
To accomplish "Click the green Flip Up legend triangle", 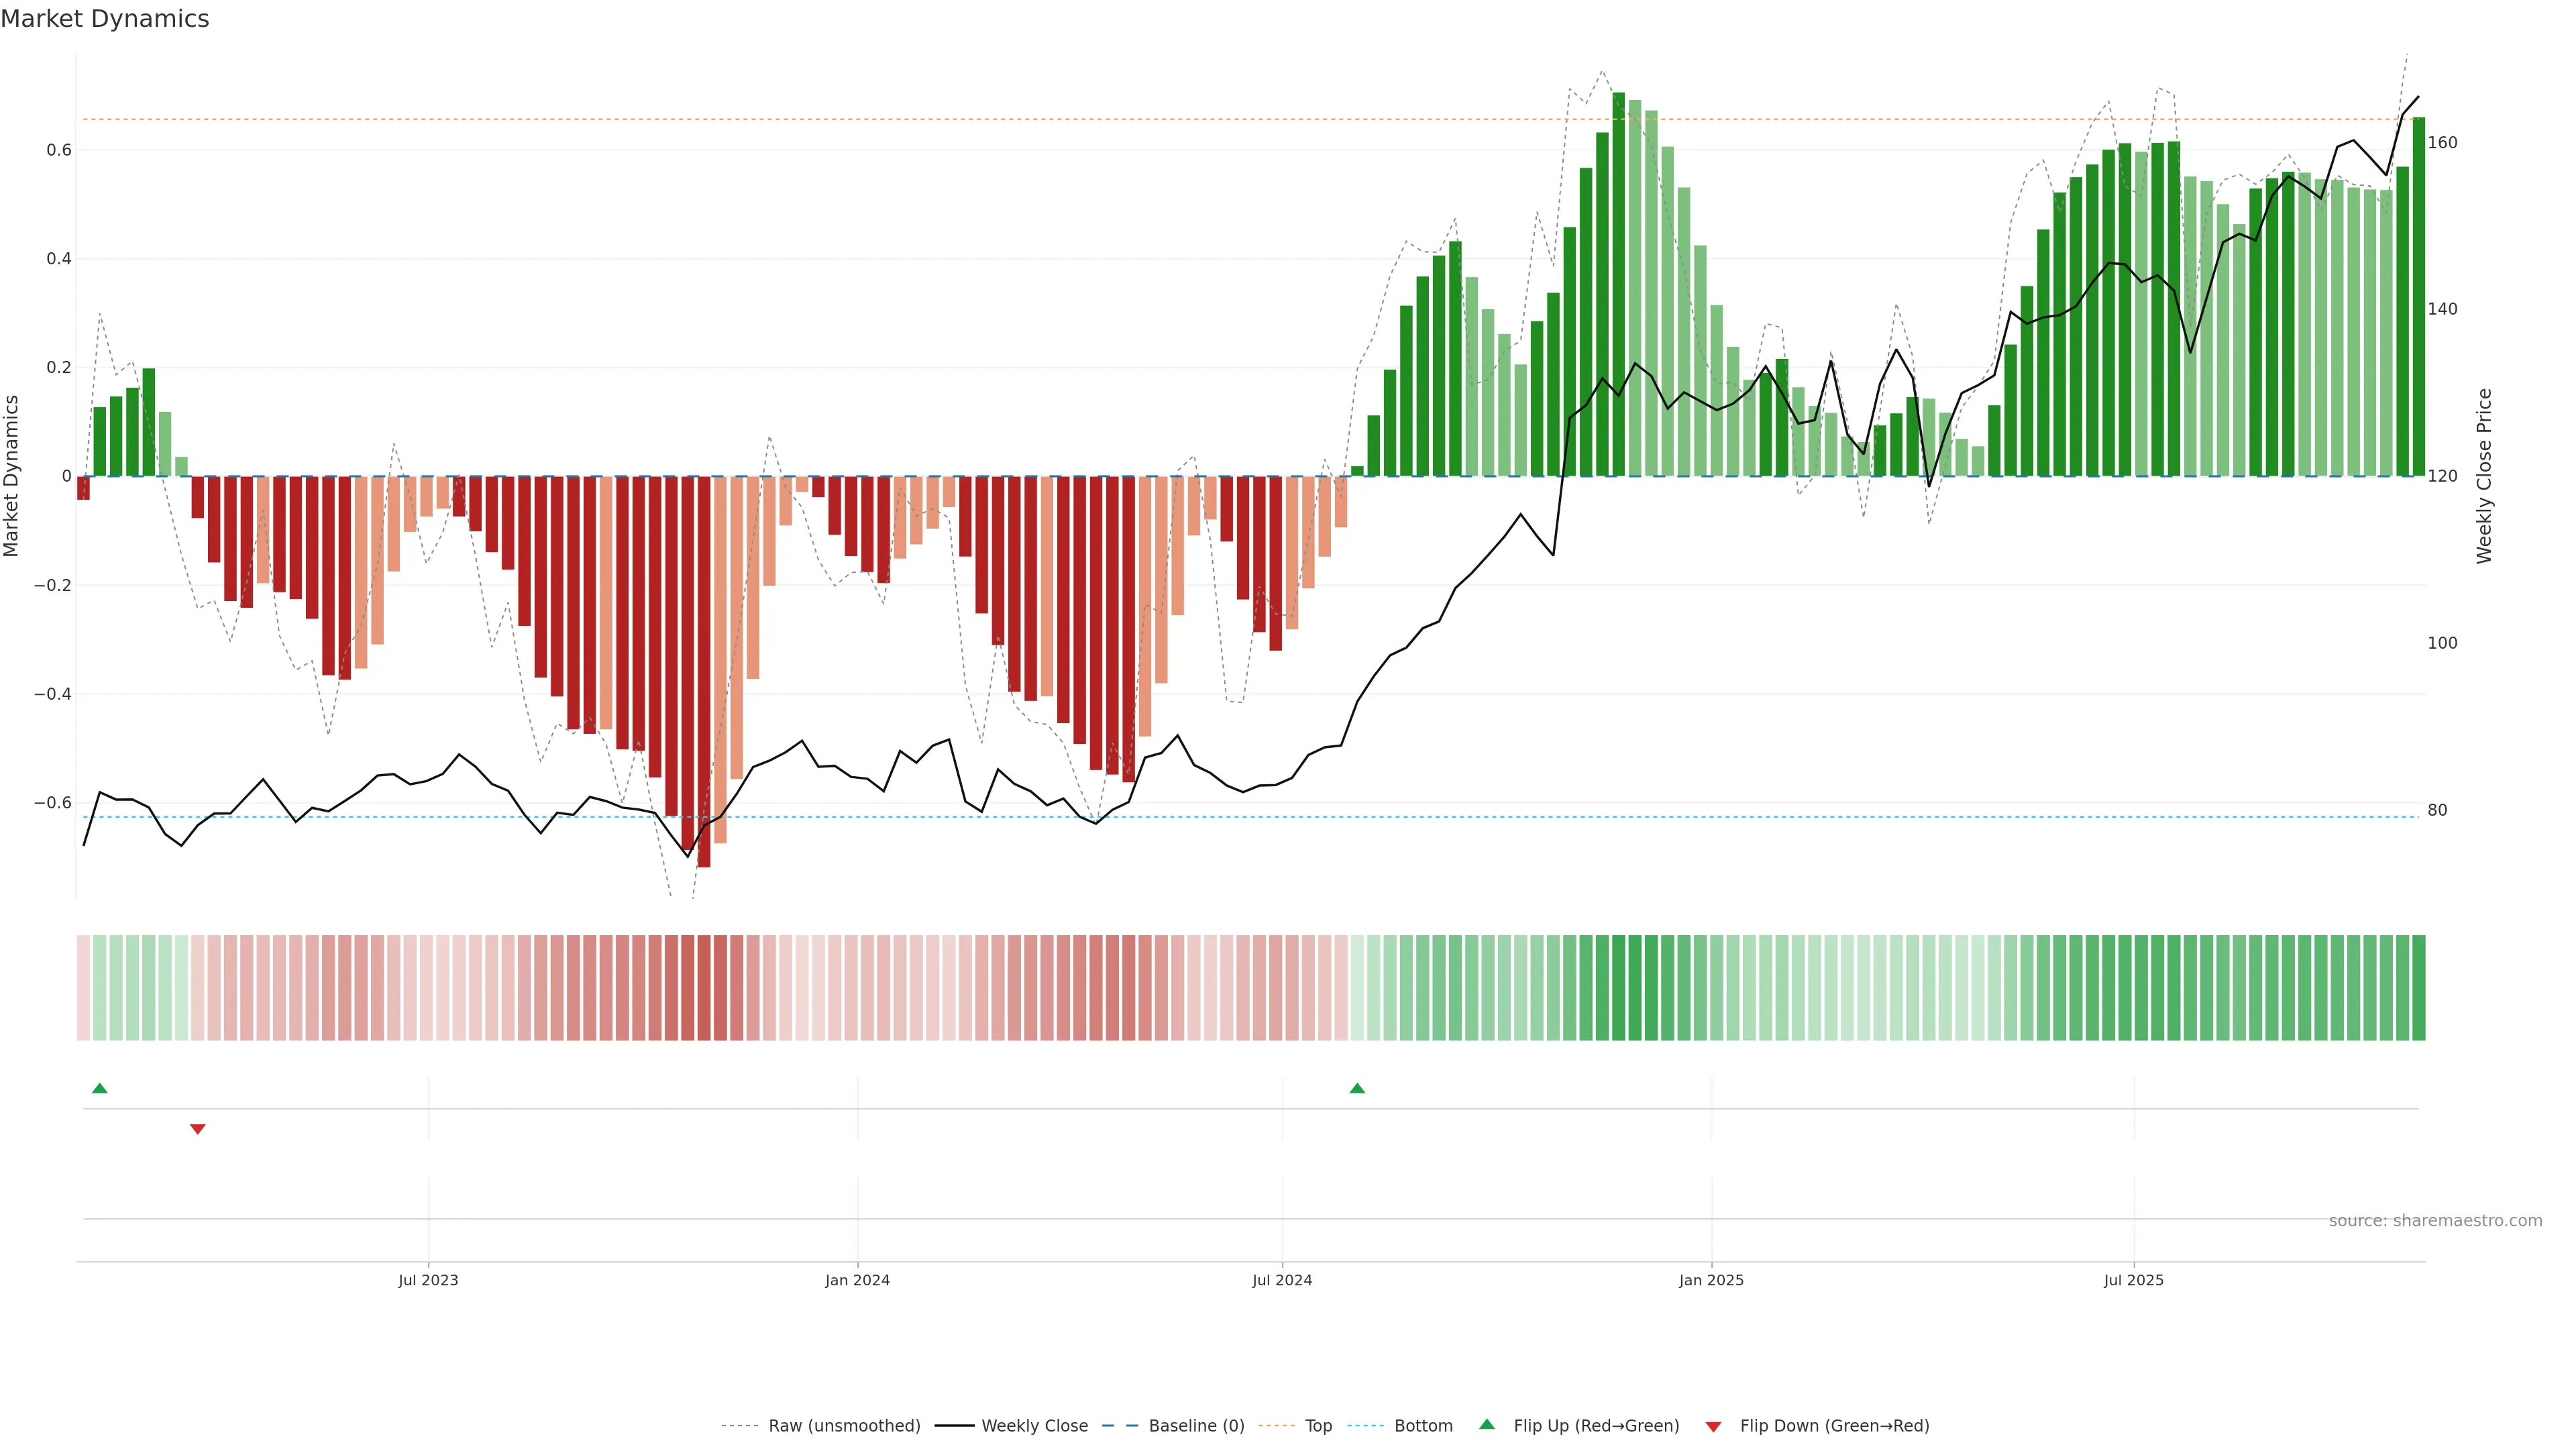I will tap(1487, 1424).
